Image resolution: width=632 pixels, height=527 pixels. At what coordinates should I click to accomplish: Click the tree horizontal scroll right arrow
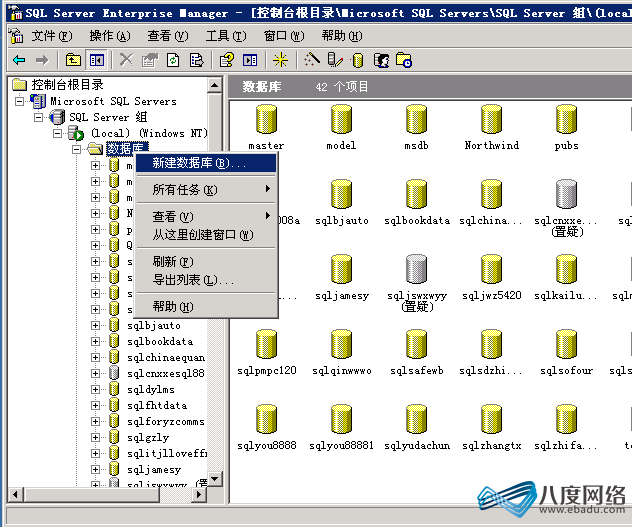(x=198, y=494)
